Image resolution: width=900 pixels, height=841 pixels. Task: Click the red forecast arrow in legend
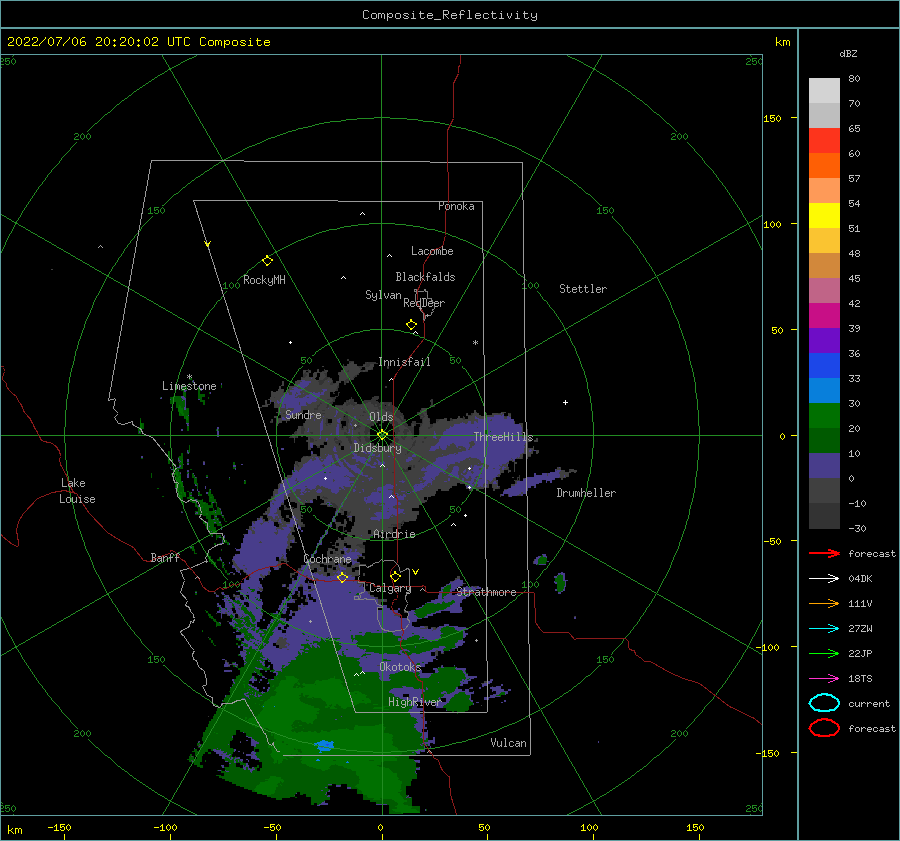tap(824, 553)
